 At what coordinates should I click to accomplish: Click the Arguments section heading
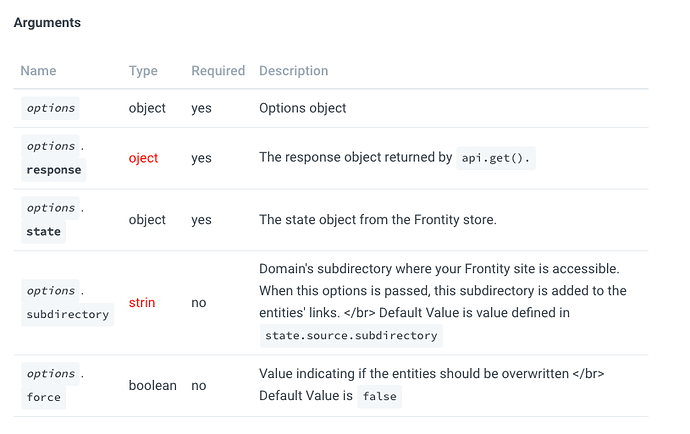click(x=47, y=22)
